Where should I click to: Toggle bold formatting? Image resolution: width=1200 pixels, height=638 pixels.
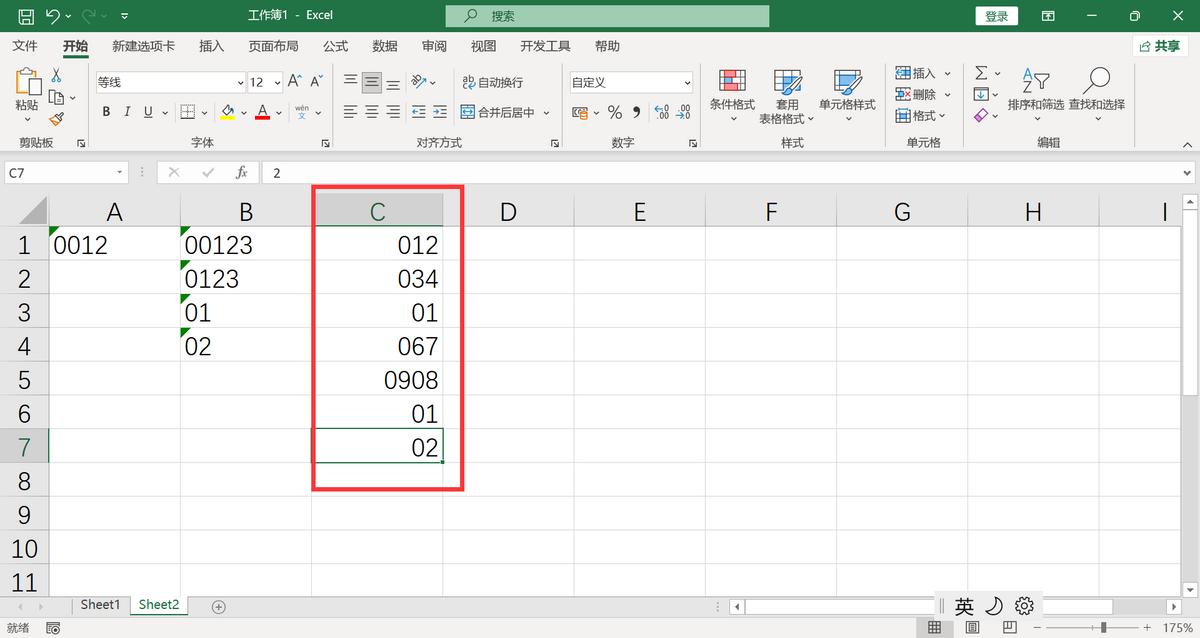pos(105,112)
